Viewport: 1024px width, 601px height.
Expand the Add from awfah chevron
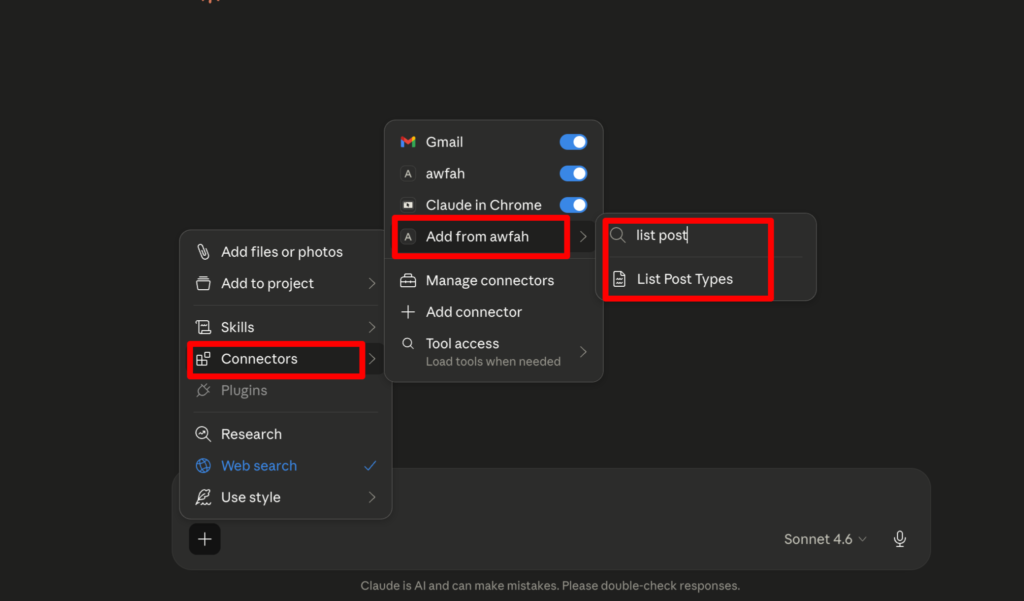(583, 236)
